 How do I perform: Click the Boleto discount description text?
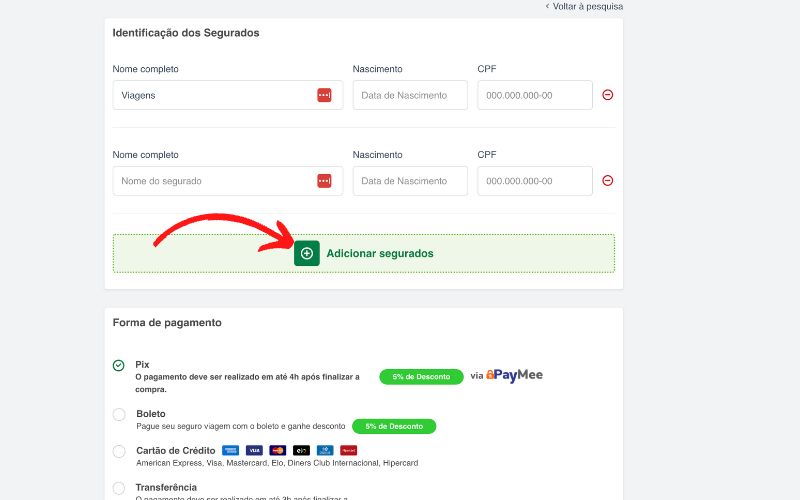click(x=241, y=426)
